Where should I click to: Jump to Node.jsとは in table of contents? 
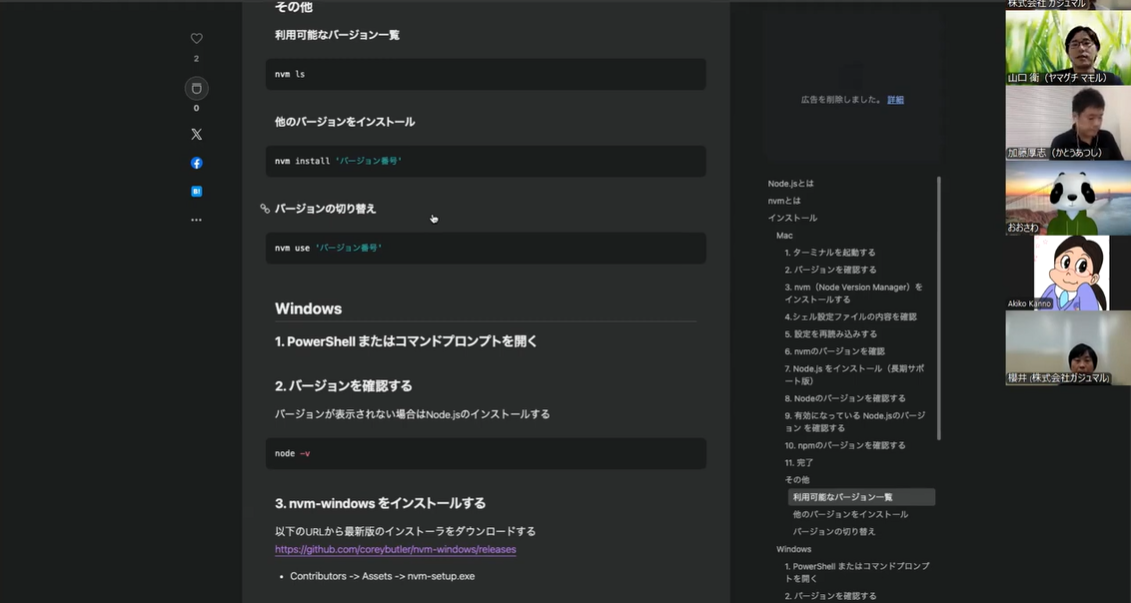[791, 184]
